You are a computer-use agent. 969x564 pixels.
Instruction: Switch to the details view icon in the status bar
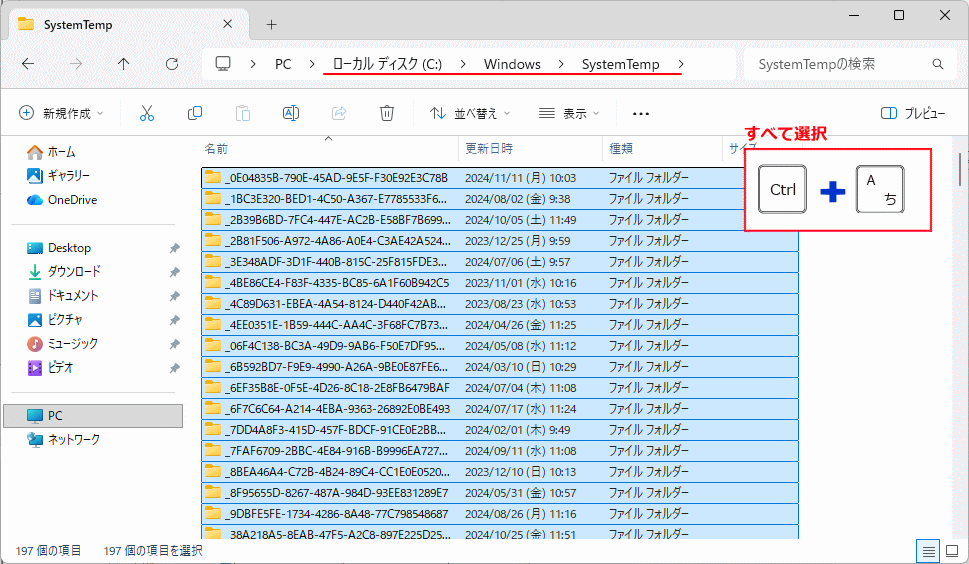tap(928, 551)
